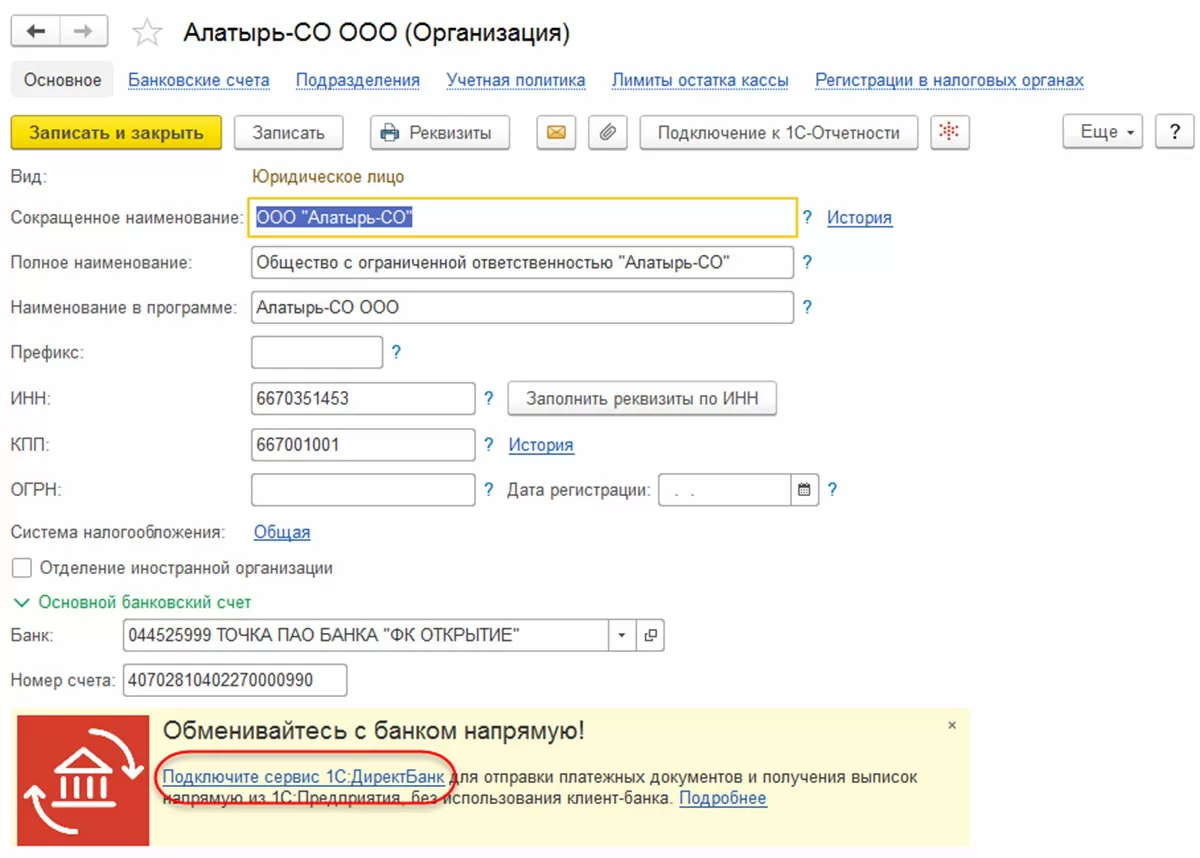Click the back navigation arrow
Image resolution: width=1200 pixels, height=858 pixels.
coord(36,32)
